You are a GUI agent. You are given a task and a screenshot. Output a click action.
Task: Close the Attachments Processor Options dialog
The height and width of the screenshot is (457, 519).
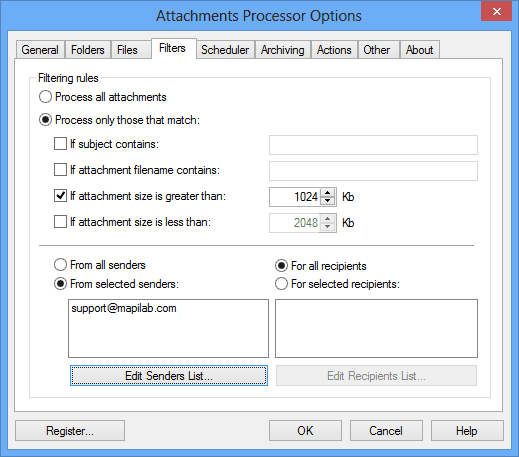pyautogui.click(x=496, y=12)
